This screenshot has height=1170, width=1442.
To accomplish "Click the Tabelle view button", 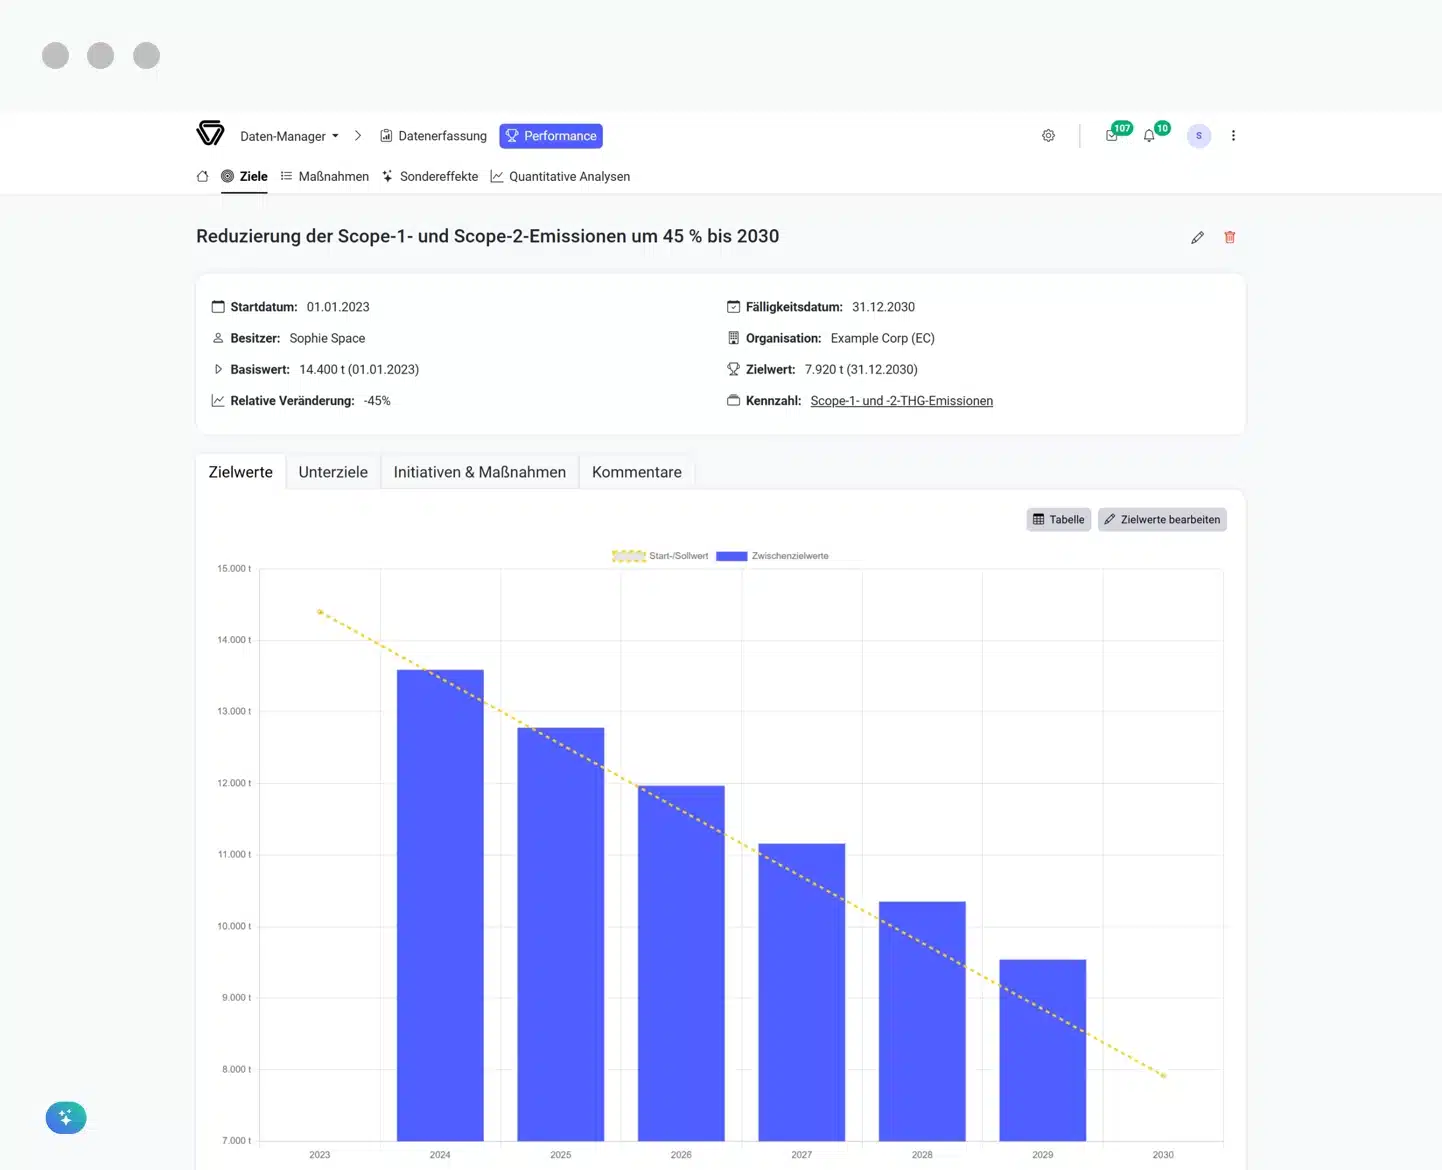I will [1058, 520].
